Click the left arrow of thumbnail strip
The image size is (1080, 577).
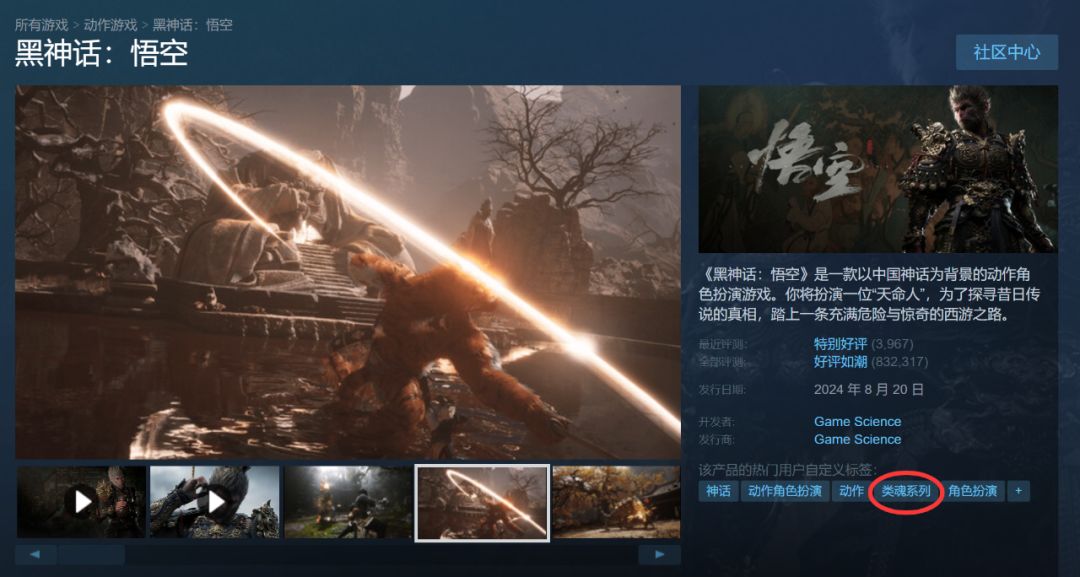(35, 554)
